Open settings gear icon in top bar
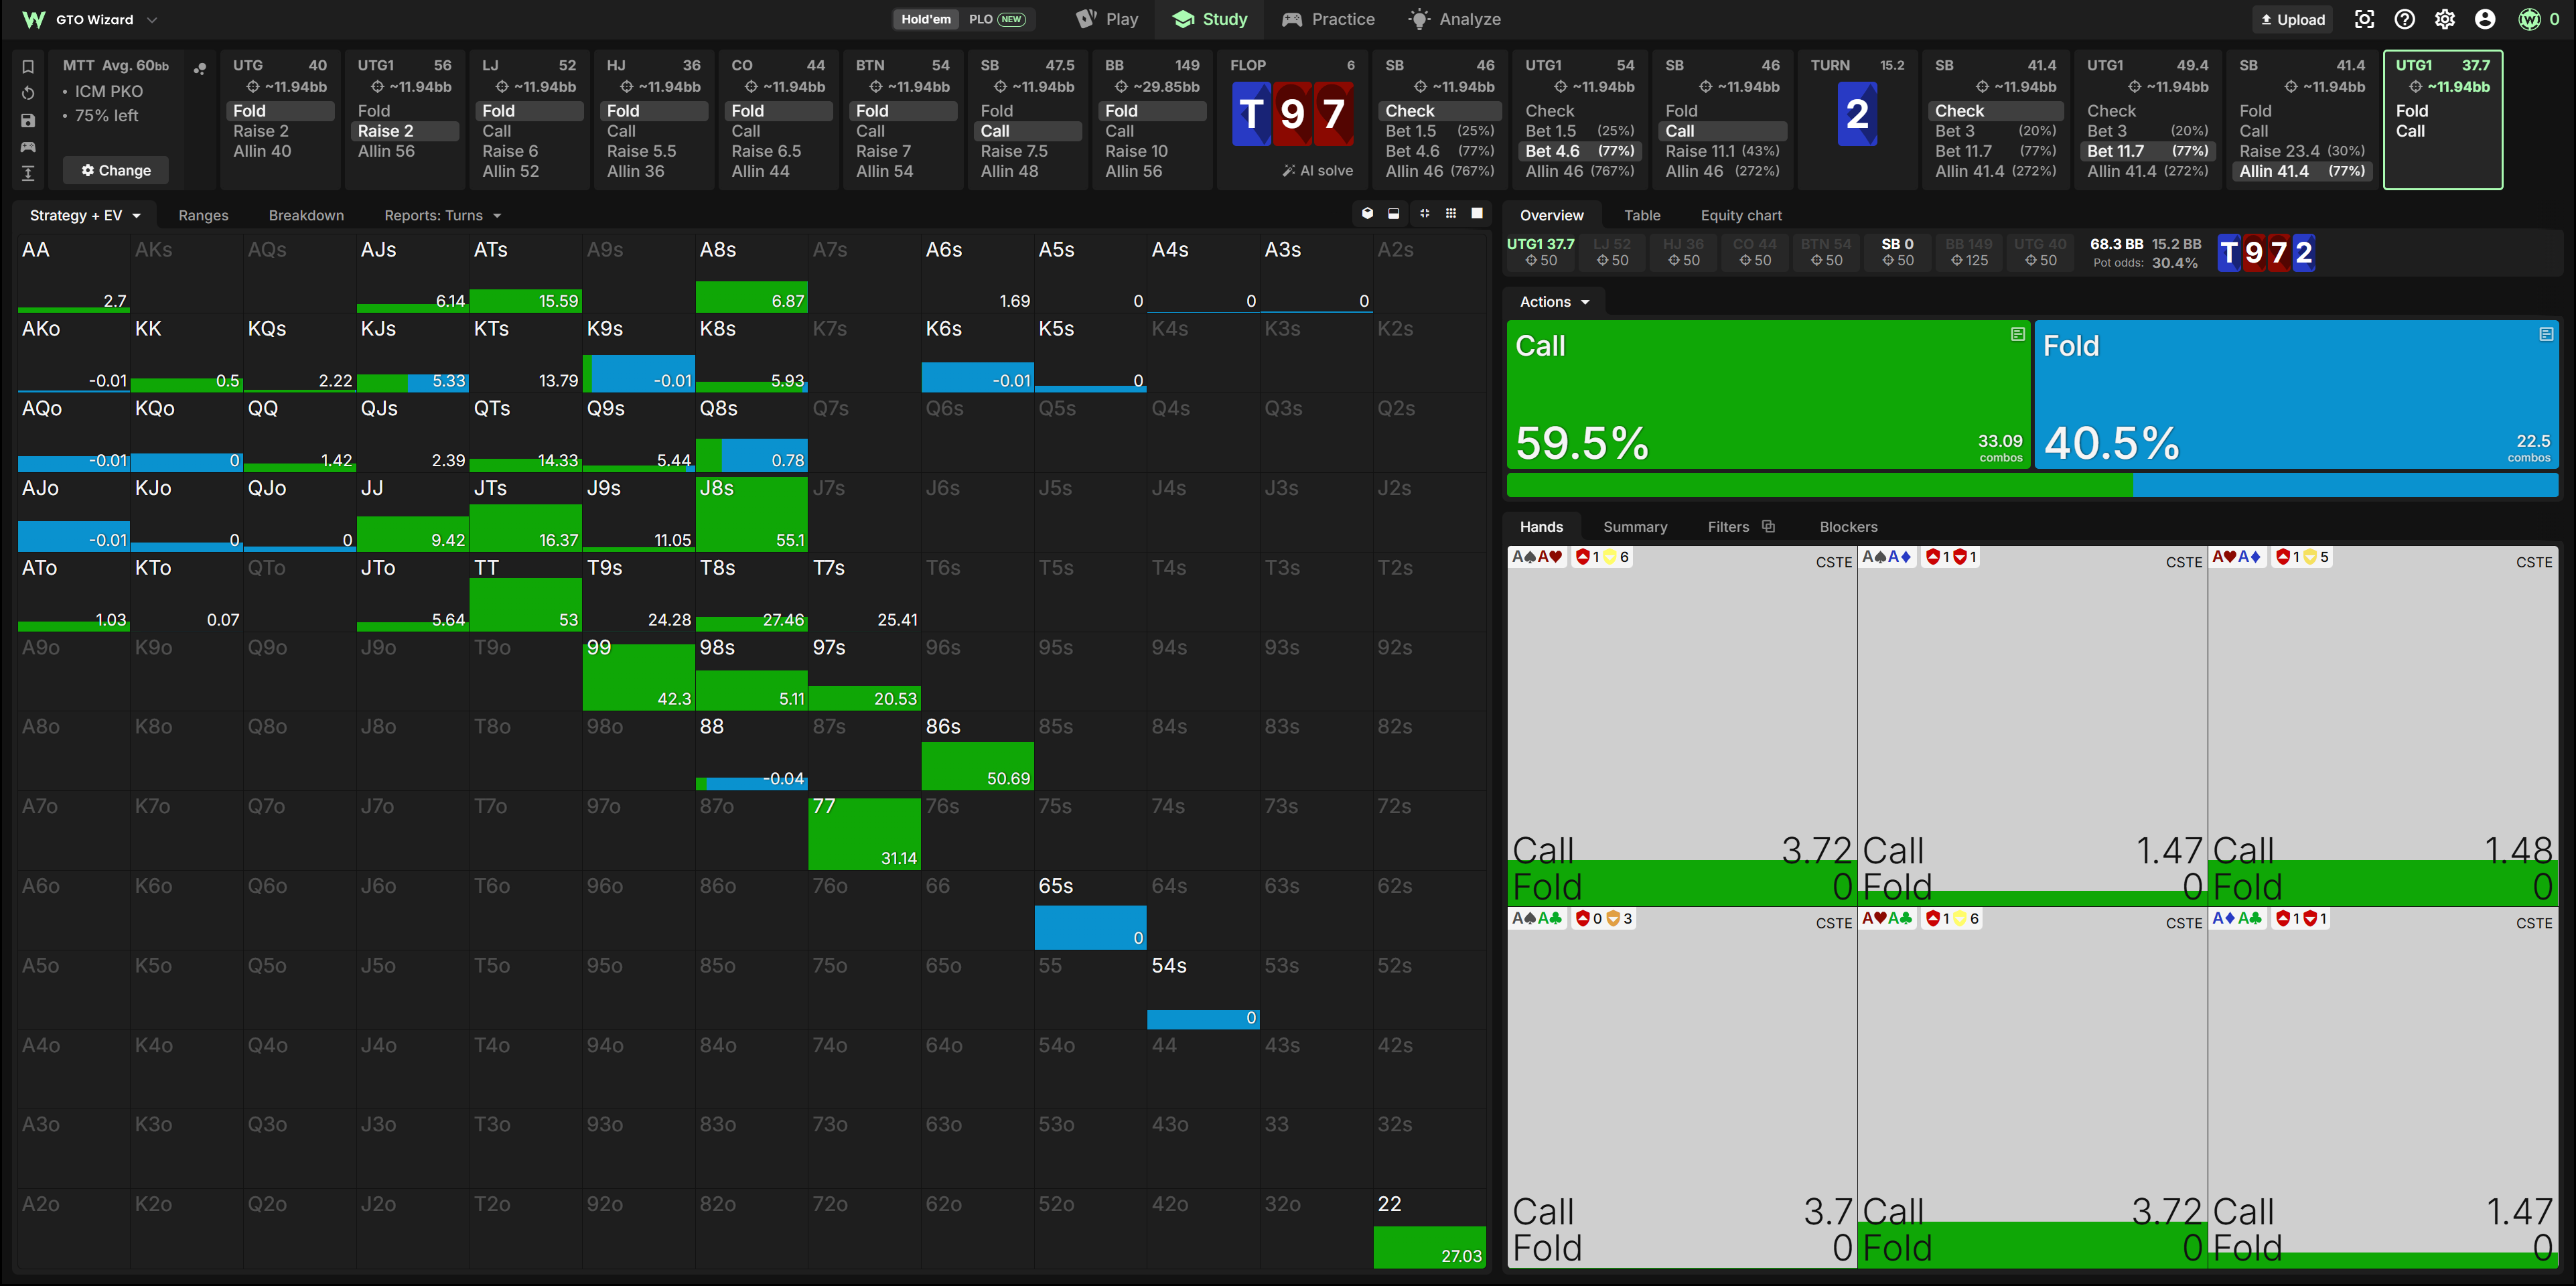The image size is (2576, 1286). (2445, 19)
